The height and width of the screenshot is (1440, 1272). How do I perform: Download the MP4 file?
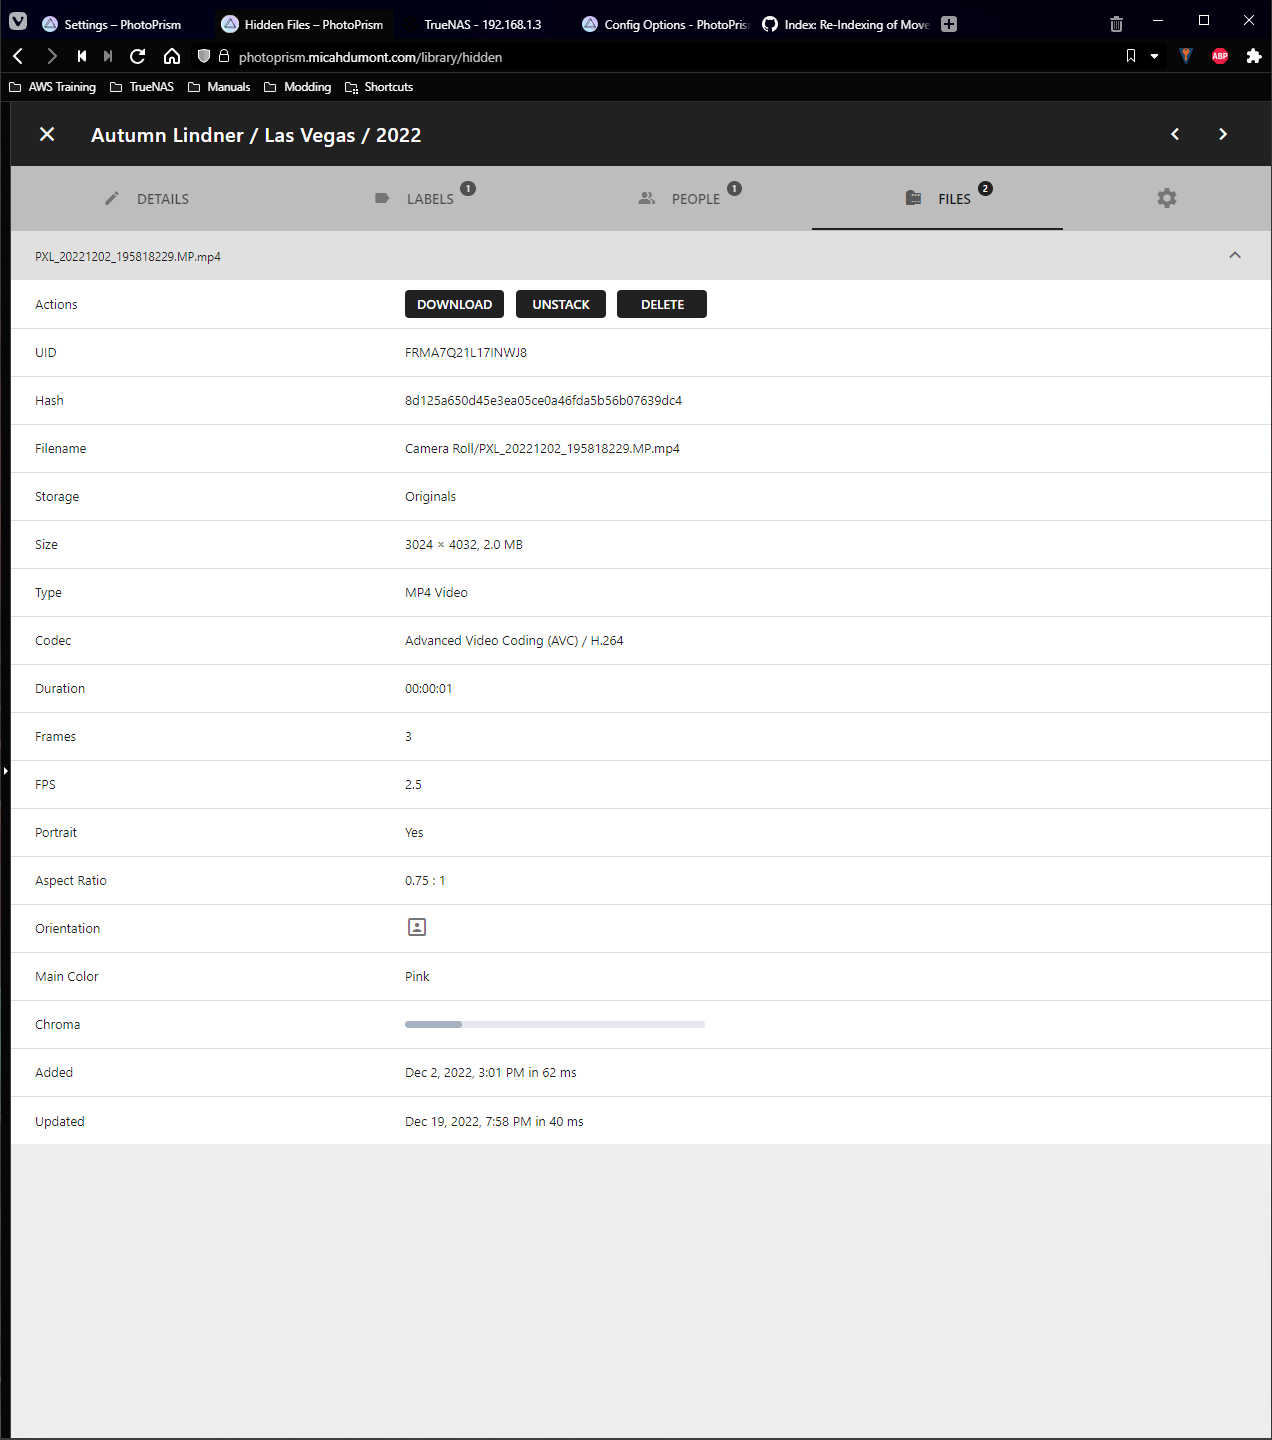[x=454, y=304]
